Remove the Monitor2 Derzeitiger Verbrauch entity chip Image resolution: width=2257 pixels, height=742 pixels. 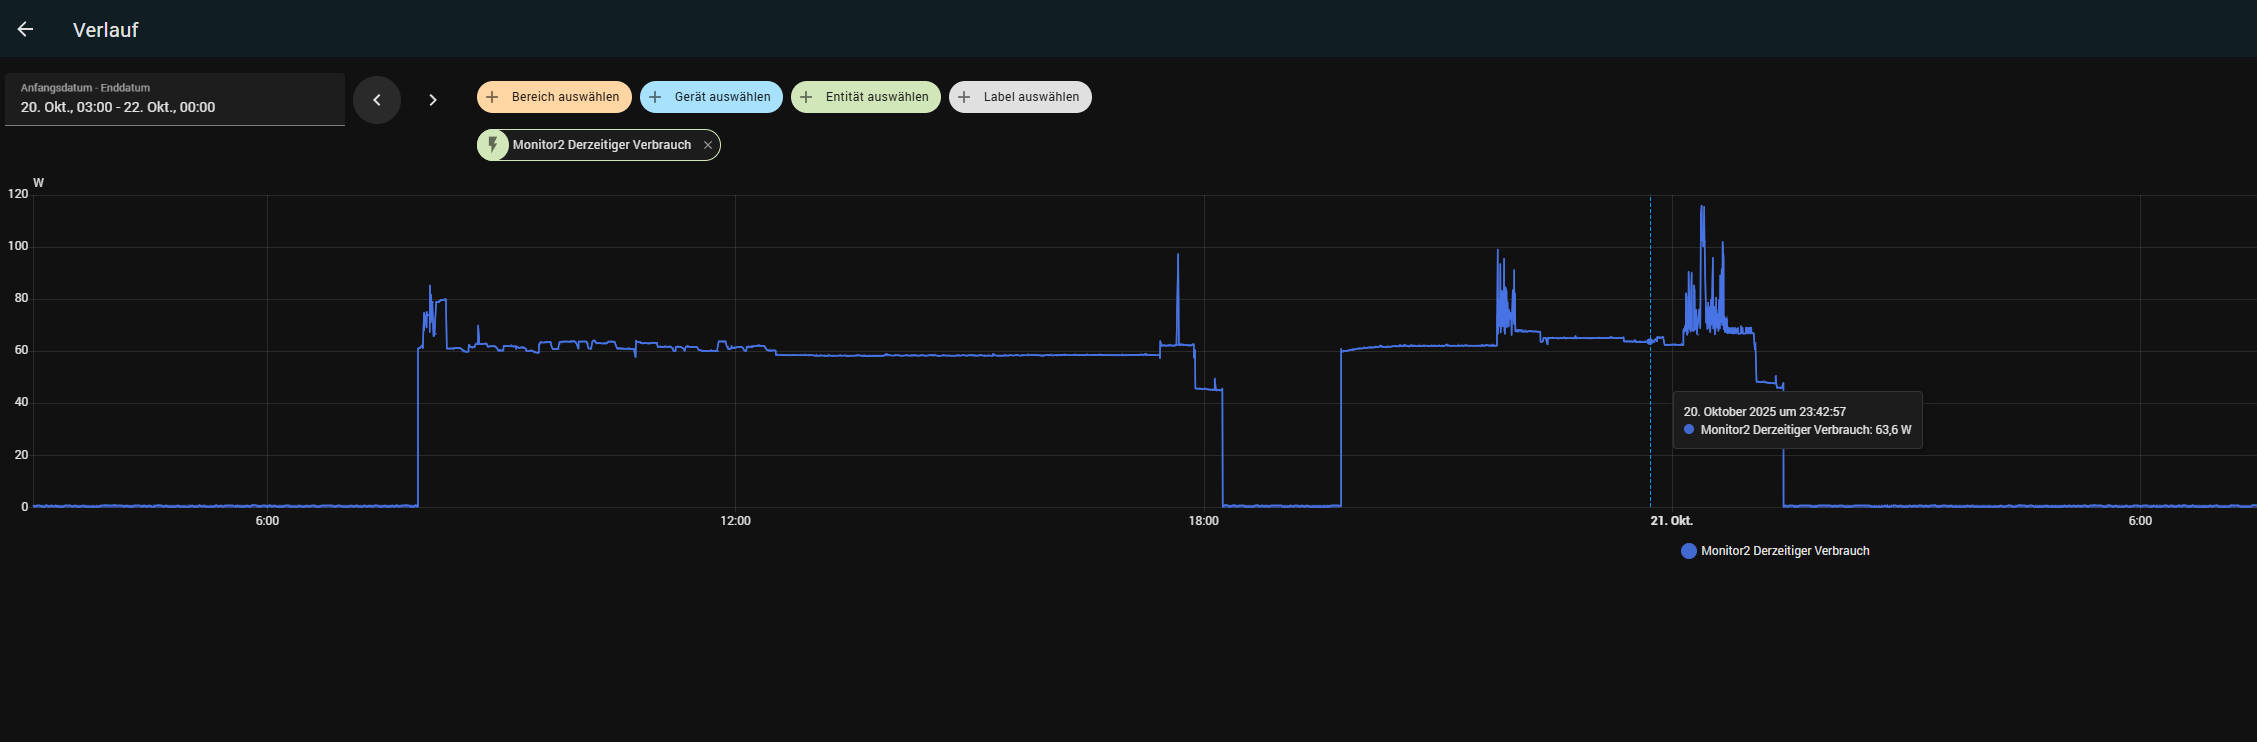tap(708, 145)
